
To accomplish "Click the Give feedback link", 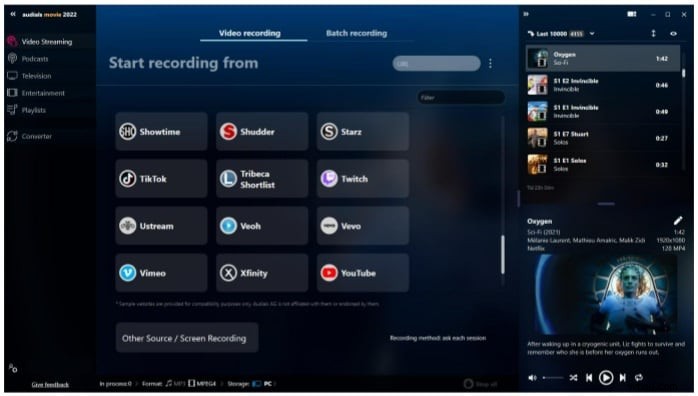I will pyautogui.click(x=50, y=384).
